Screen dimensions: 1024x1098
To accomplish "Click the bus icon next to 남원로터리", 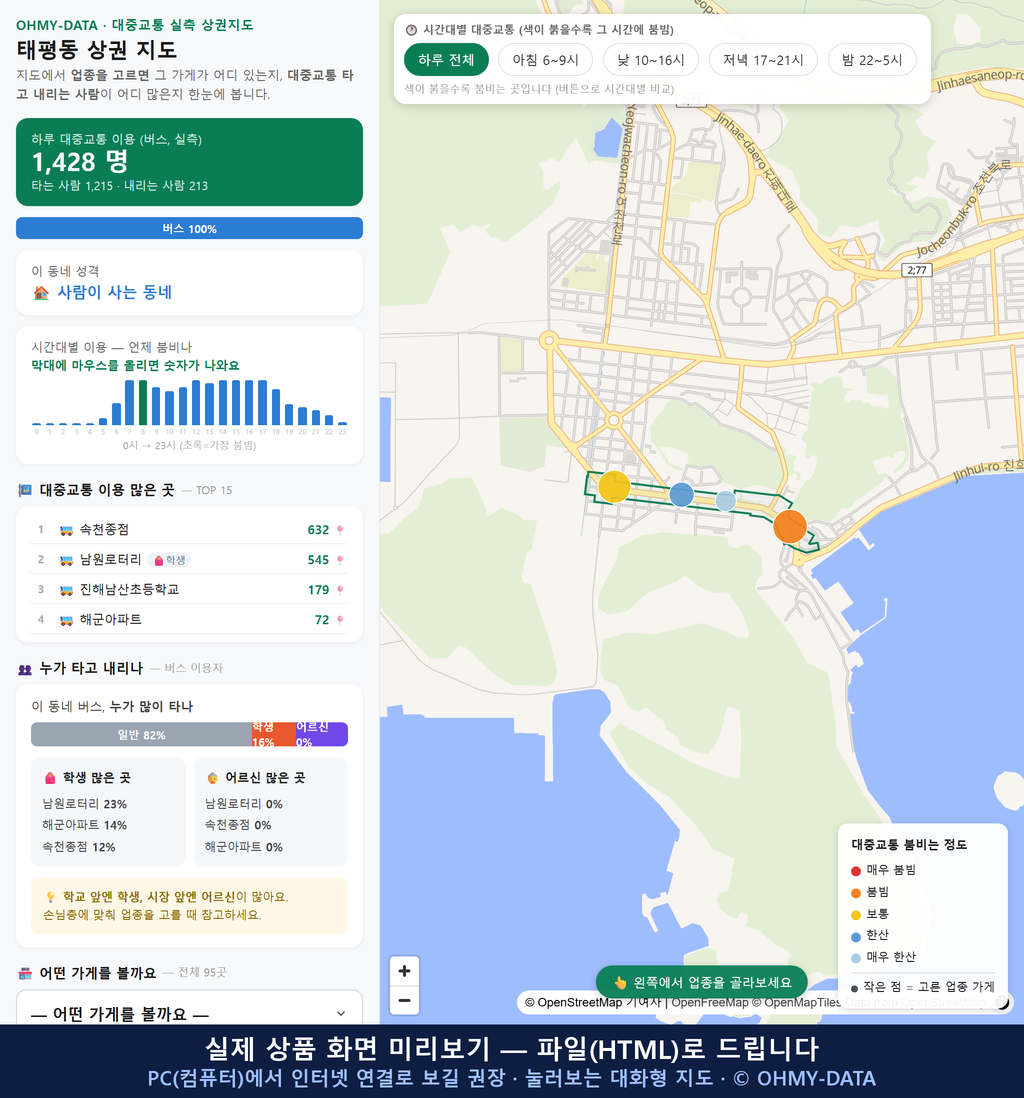I will click(x=67, y=560).
